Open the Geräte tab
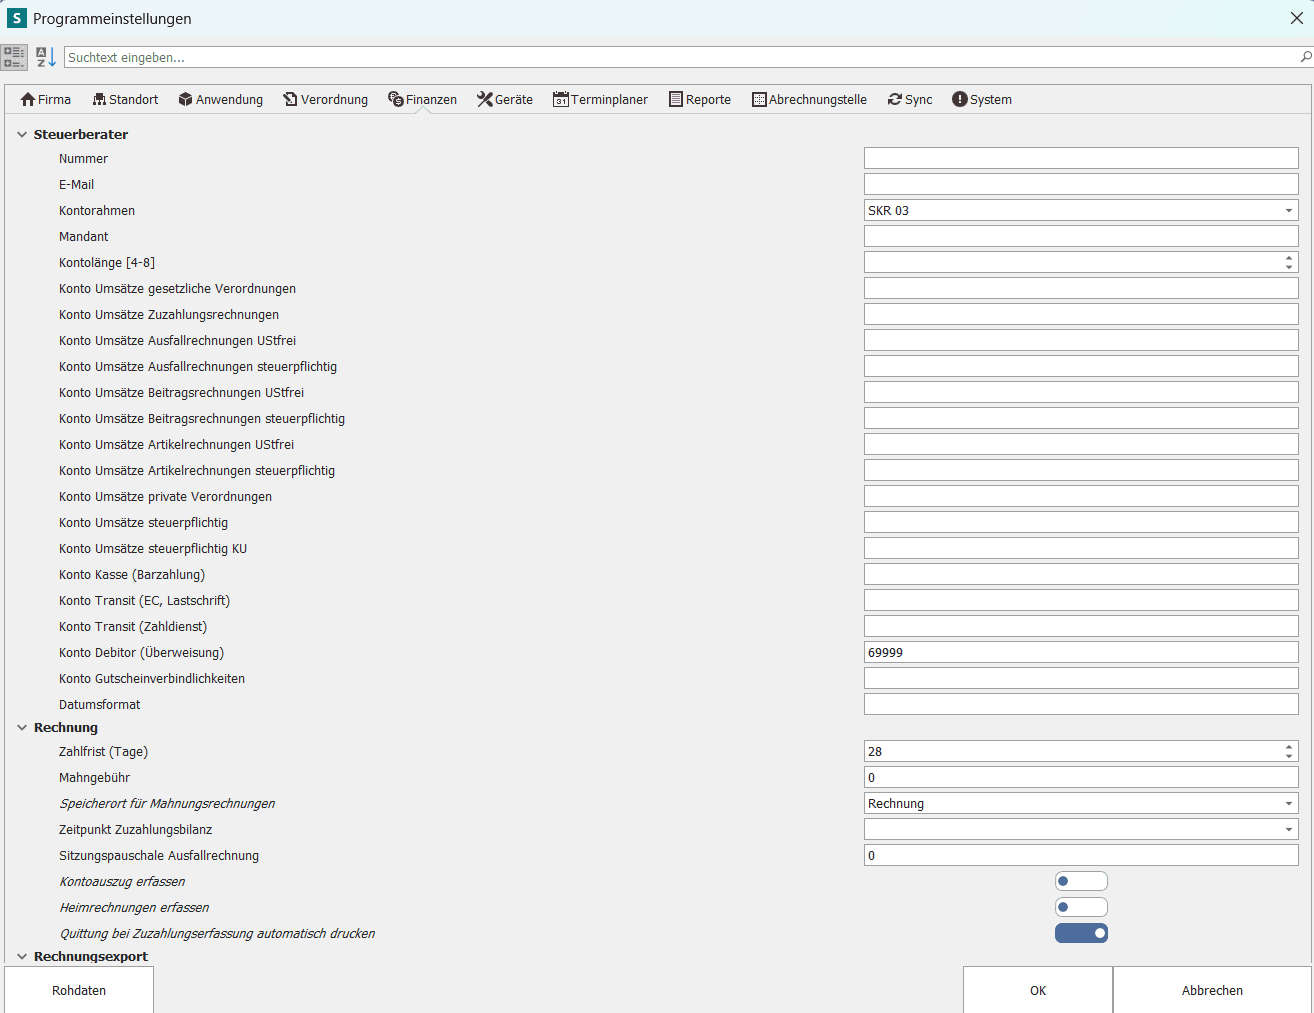Image resolution: width=1314 pixels, height=1013 pixels. [505, 99]
